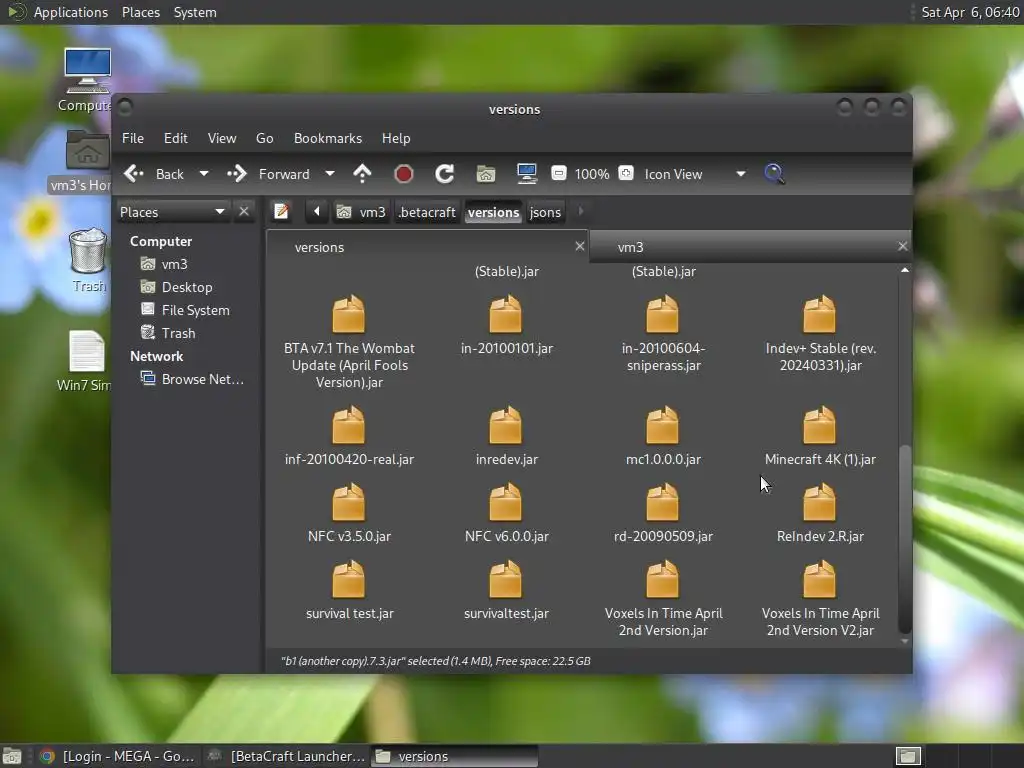This screenshot has width=1024, height=768.
Task: Open the Applications menu in top panel
Action: [x=70, y=12]
